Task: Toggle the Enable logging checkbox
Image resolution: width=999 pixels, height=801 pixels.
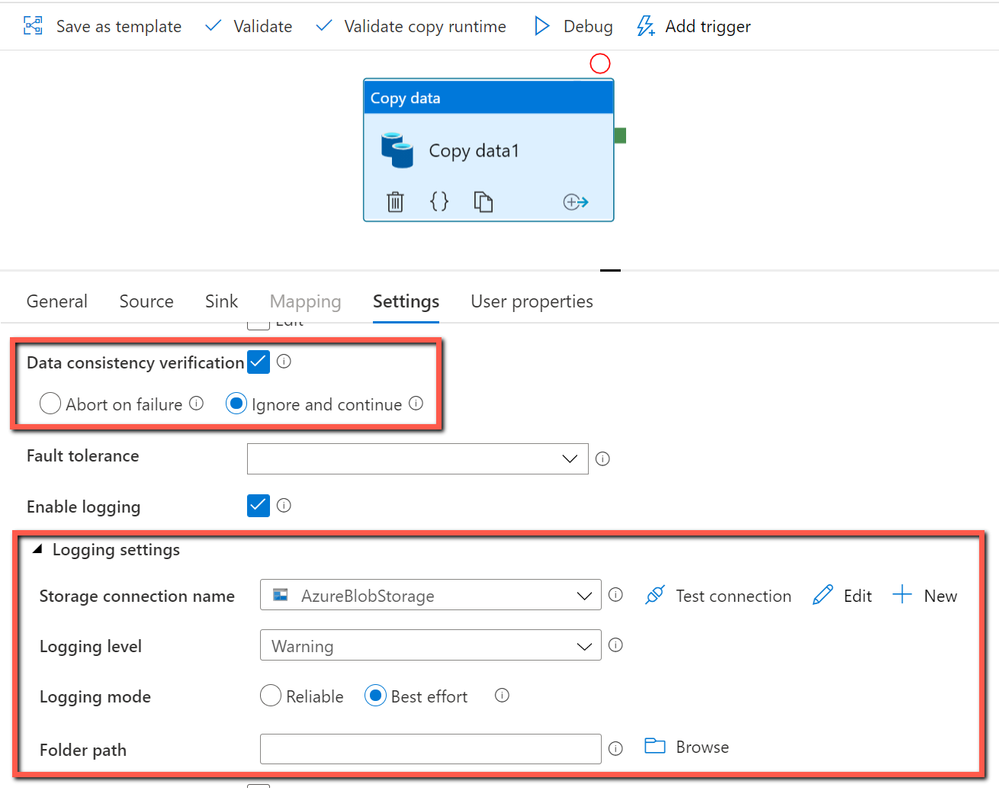Action: (258, 505)
